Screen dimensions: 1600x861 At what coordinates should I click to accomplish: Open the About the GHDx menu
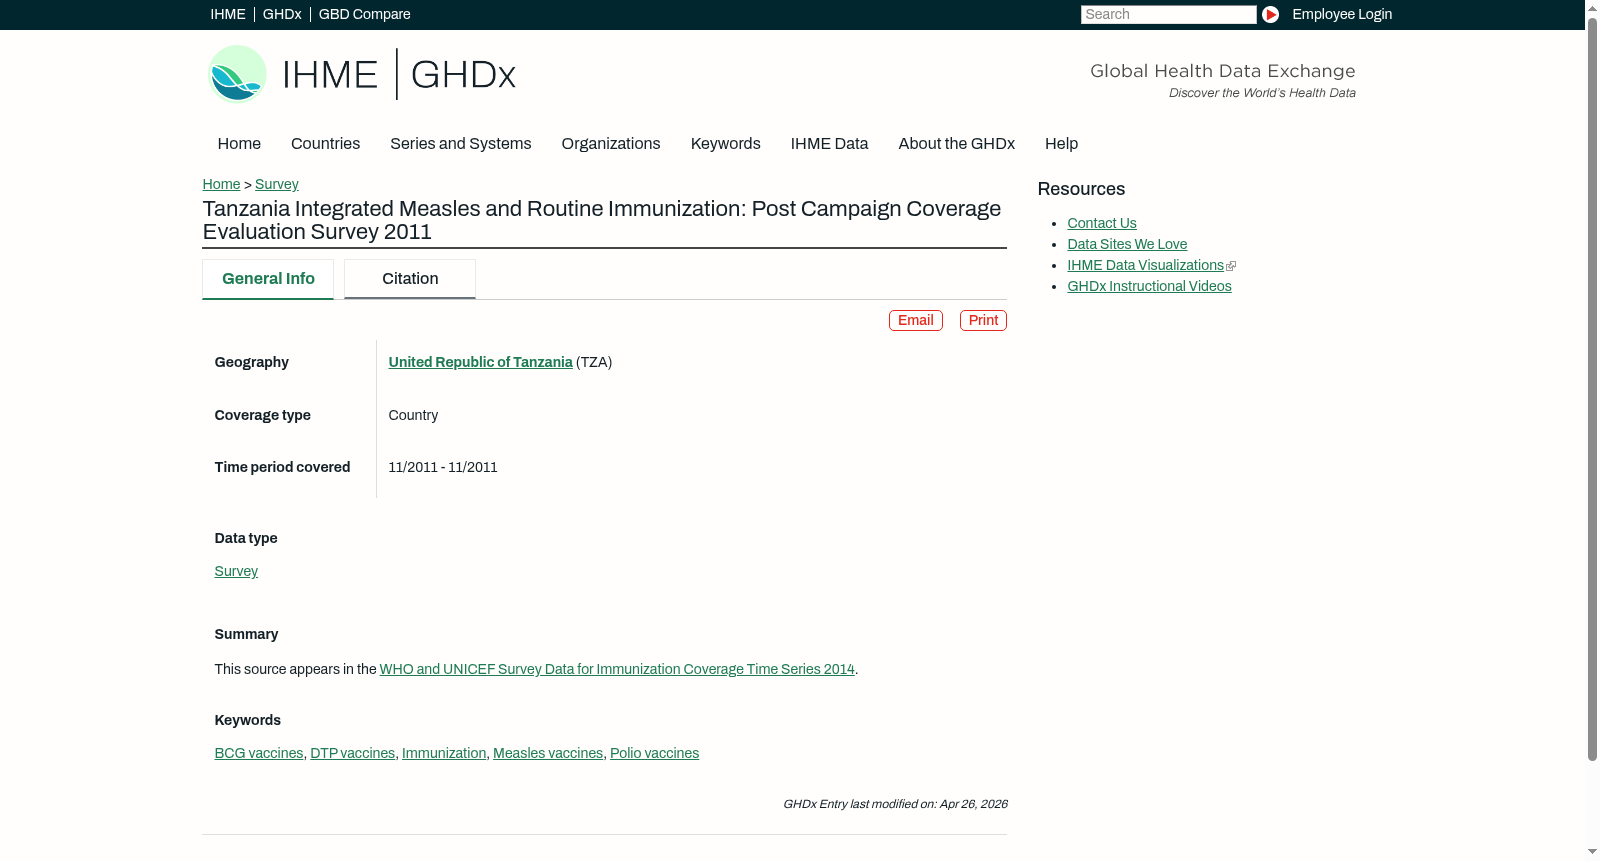pos(957,144)
